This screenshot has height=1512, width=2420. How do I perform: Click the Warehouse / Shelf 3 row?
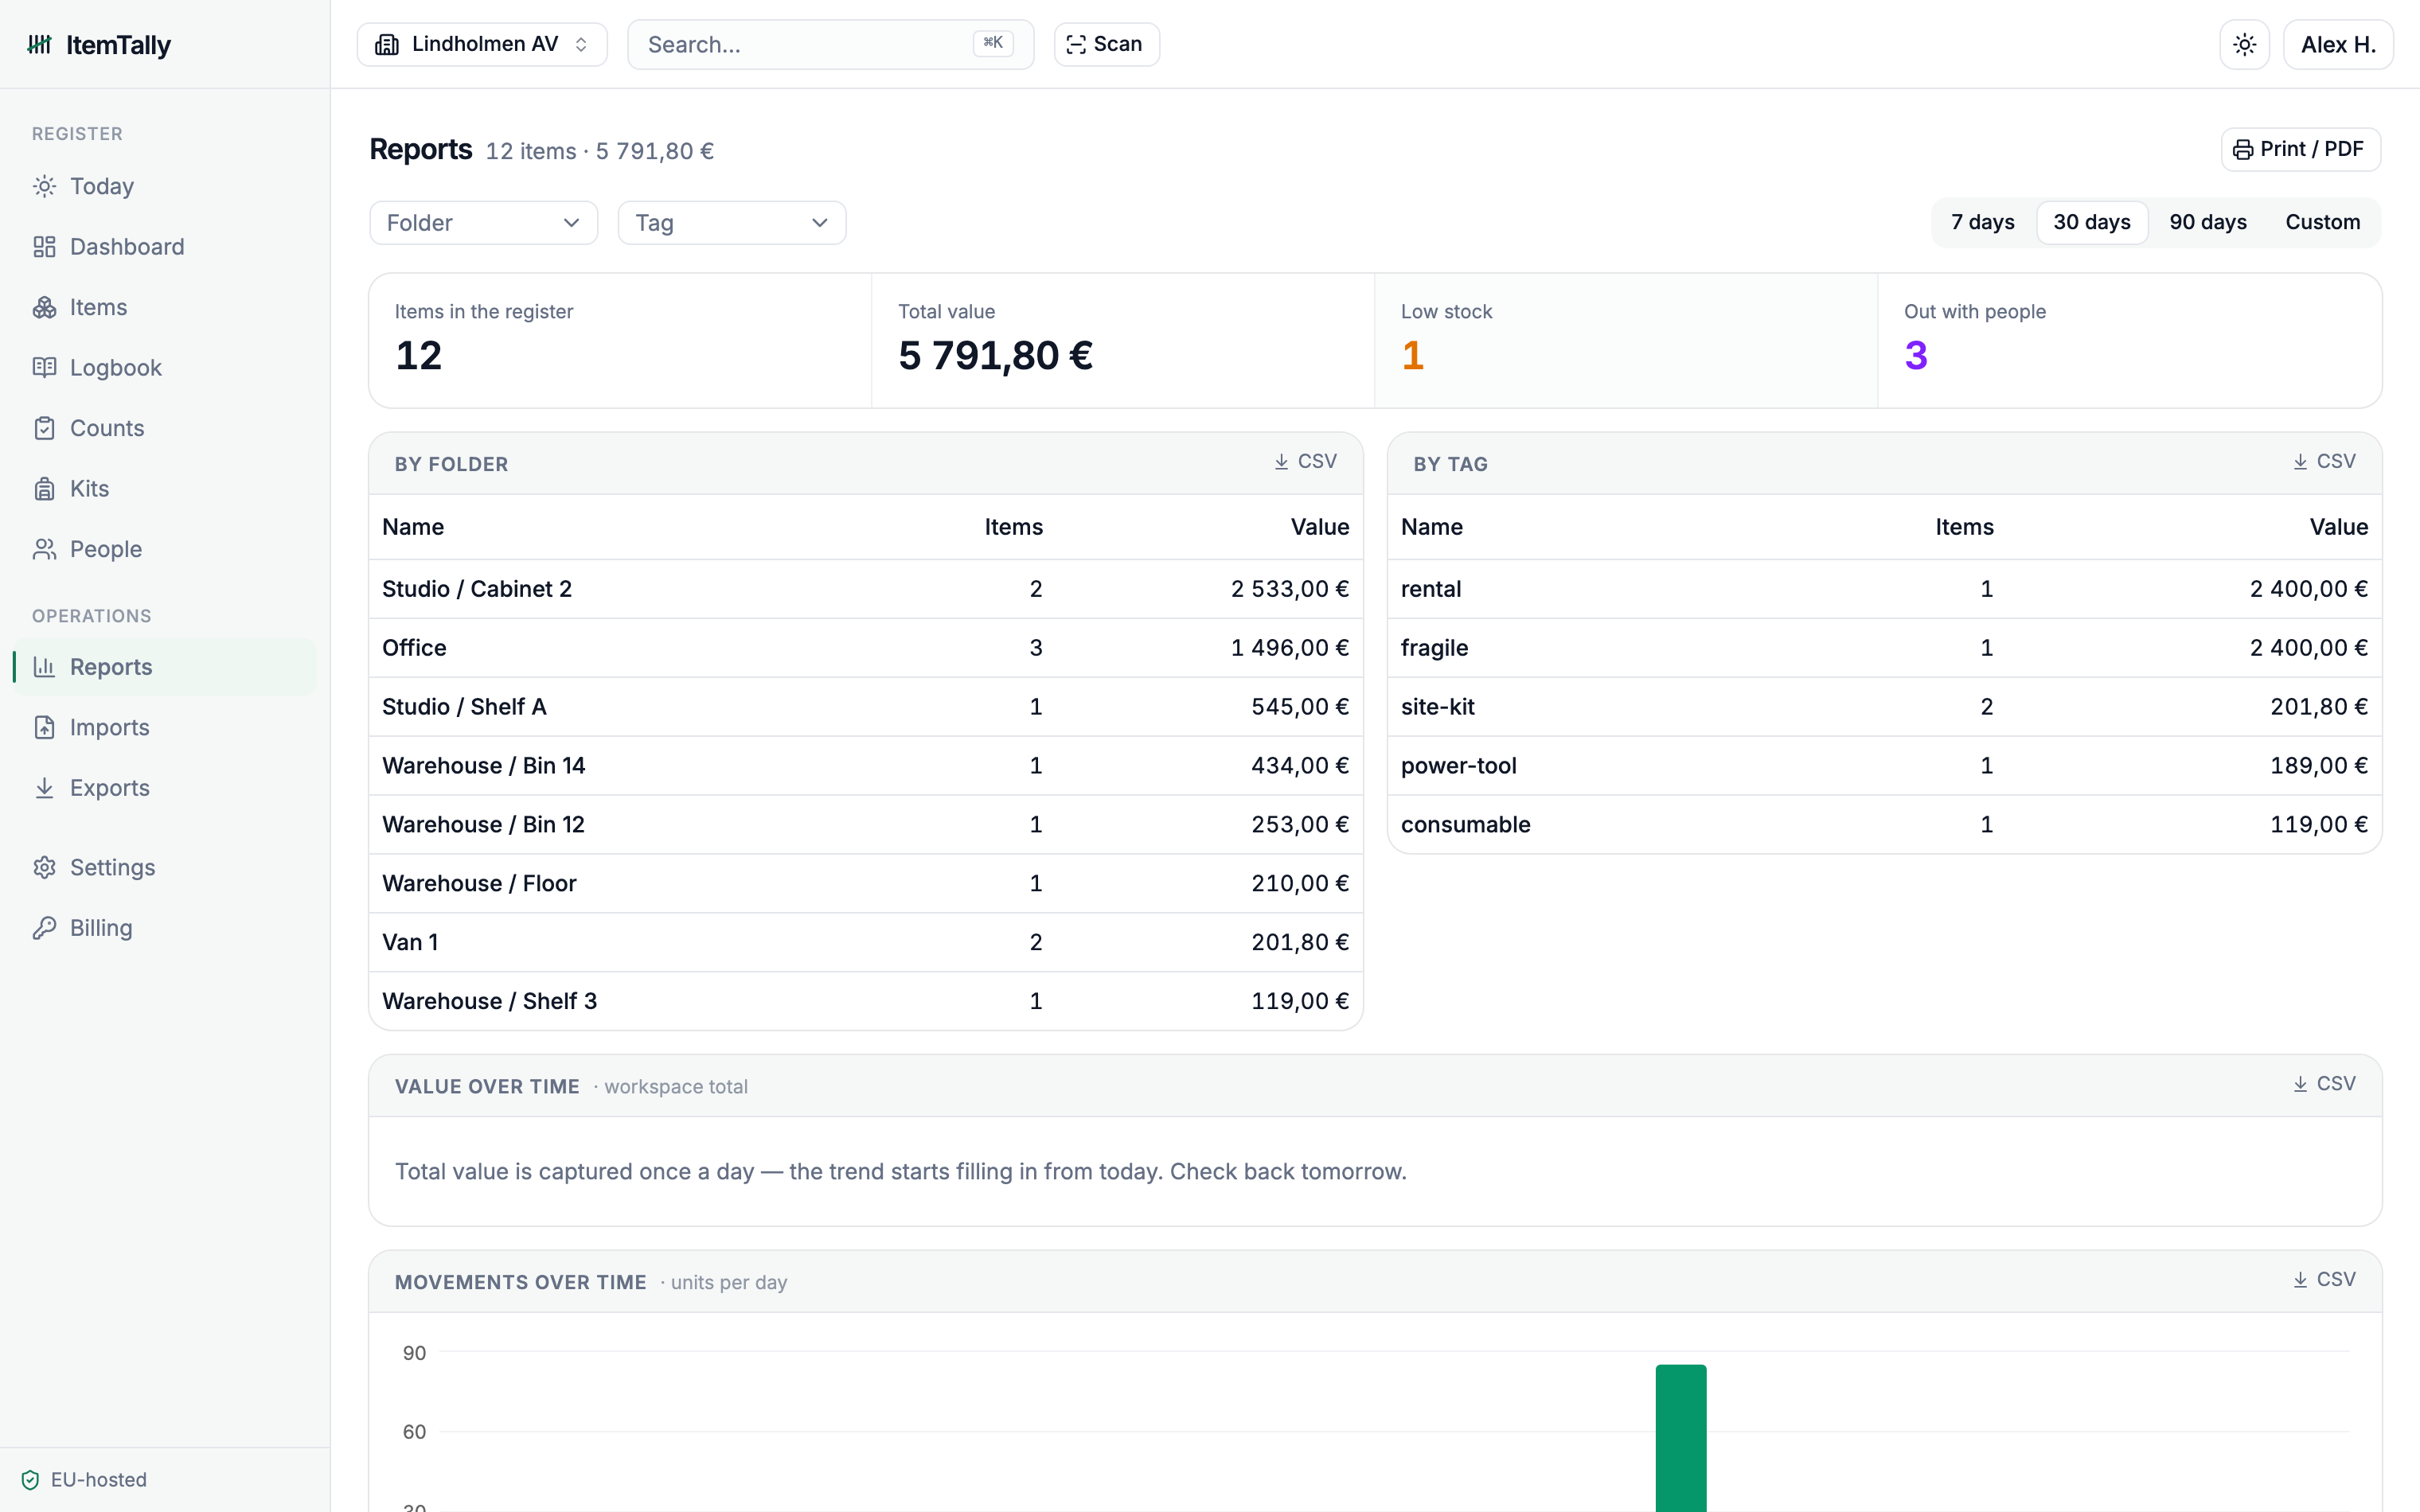866,1001
